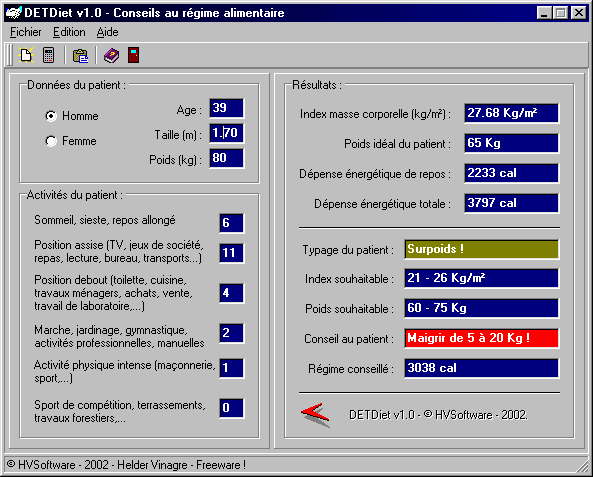Image resolution: width=593 pixels, height=477 pixels.
Task: Open the Aide menu
Action: pos(107,32)
